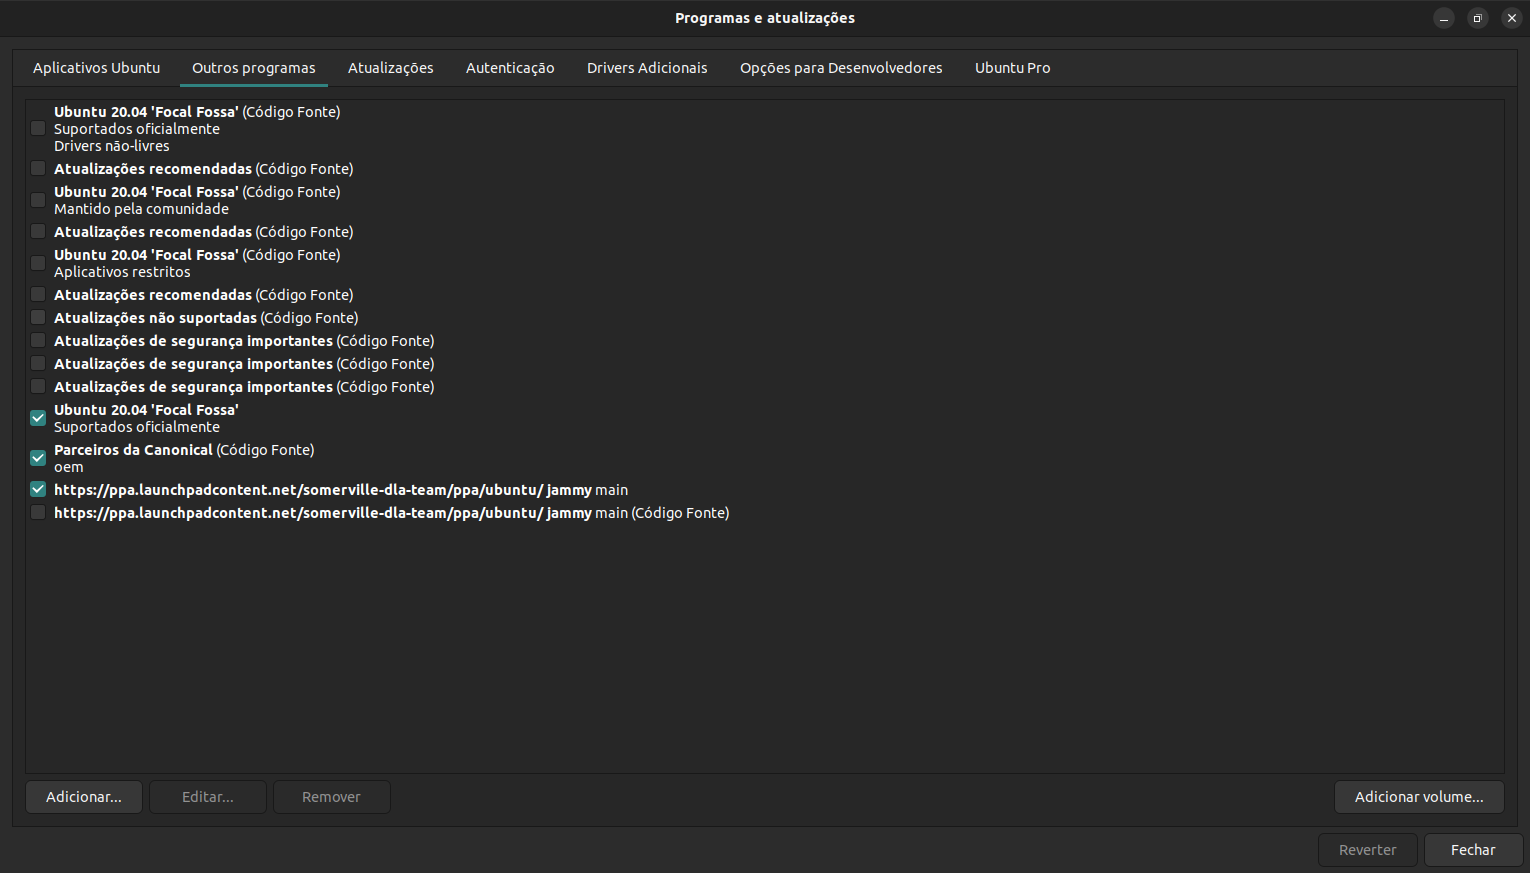Viewport: 1530px width, 873px height.
Task: Show the Drivers Adicionais tab
Action: click(x=647, y=68)
